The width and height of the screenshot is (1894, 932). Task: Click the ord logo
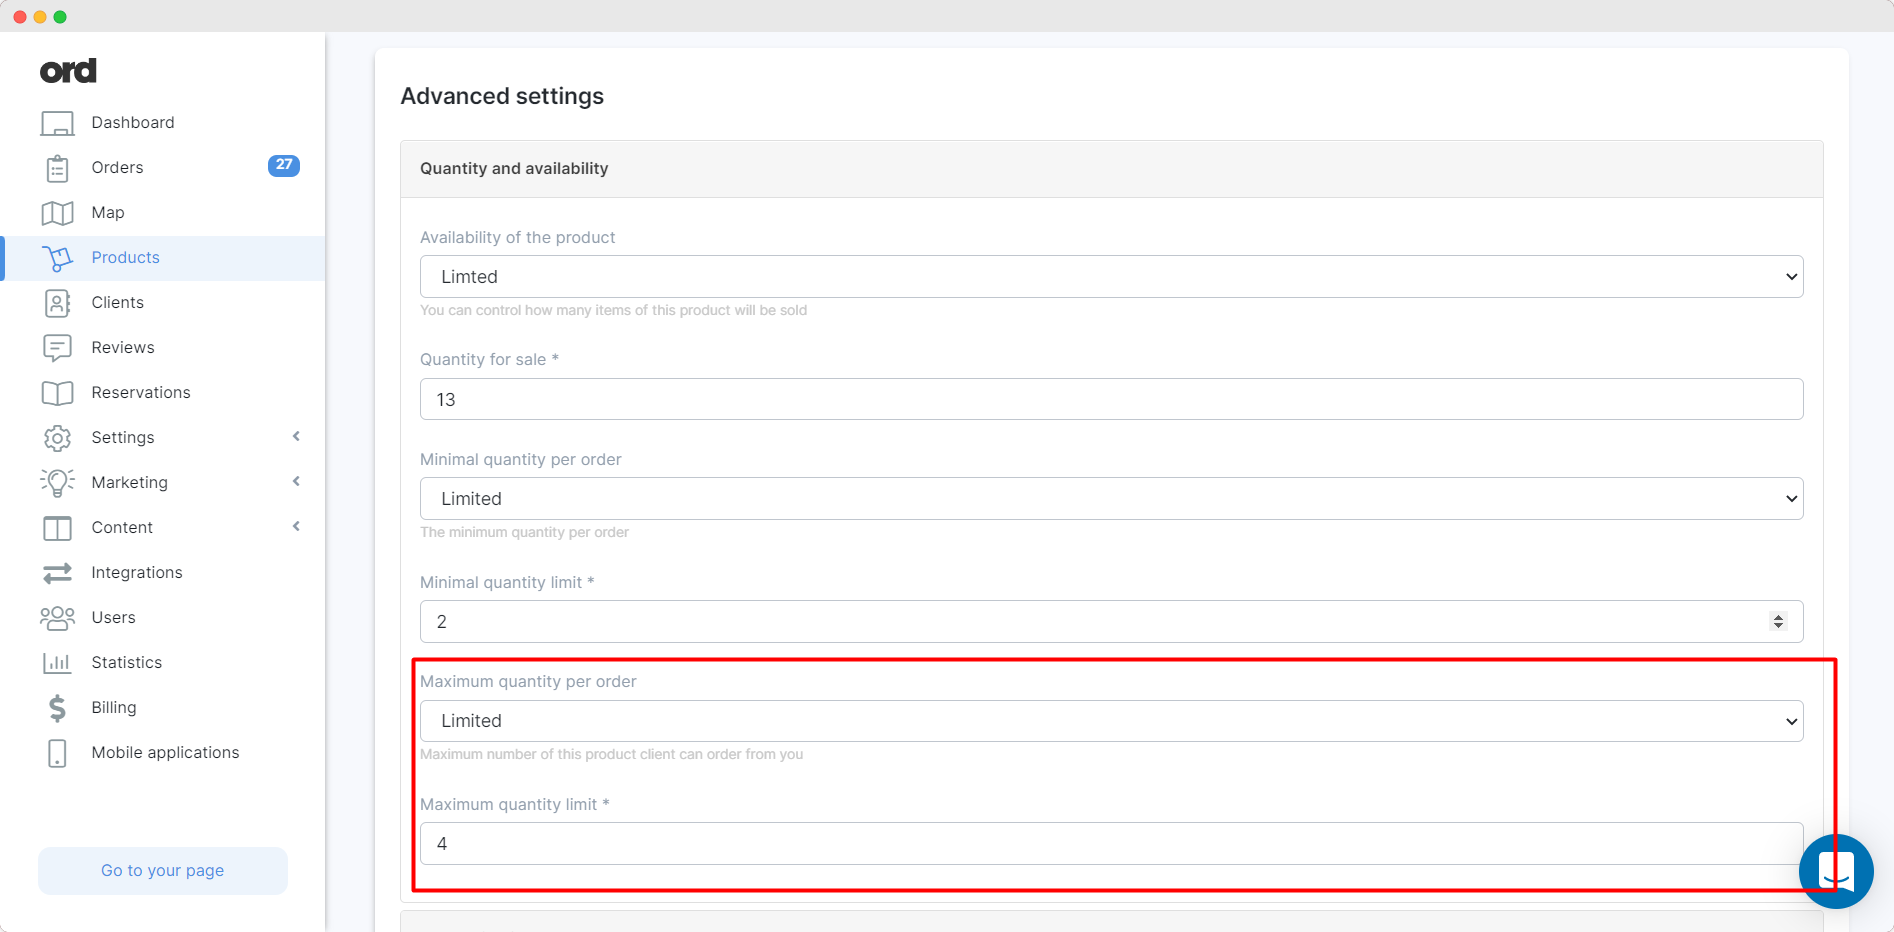coord(68,71)
